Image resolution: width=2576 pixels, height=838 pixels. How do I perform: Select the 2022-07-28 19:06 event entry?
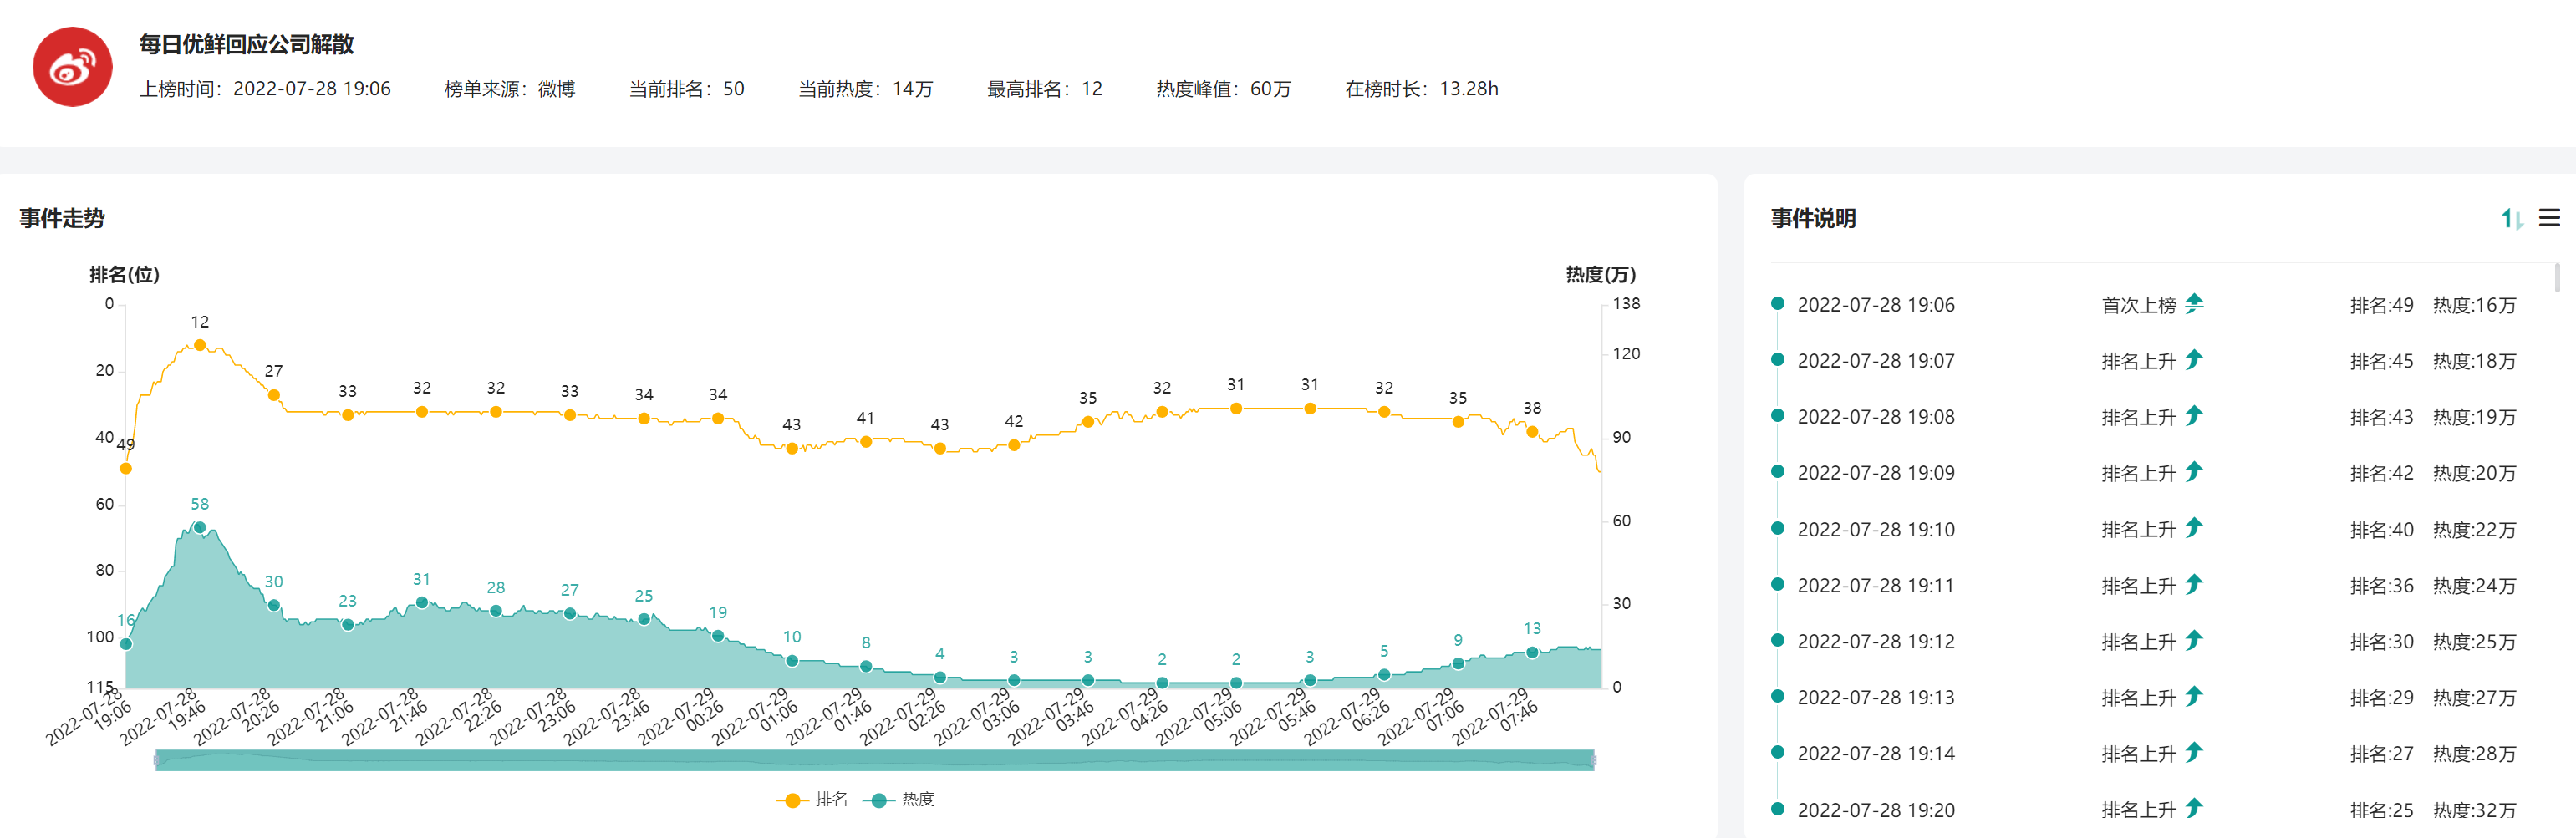coord(1875,305)
